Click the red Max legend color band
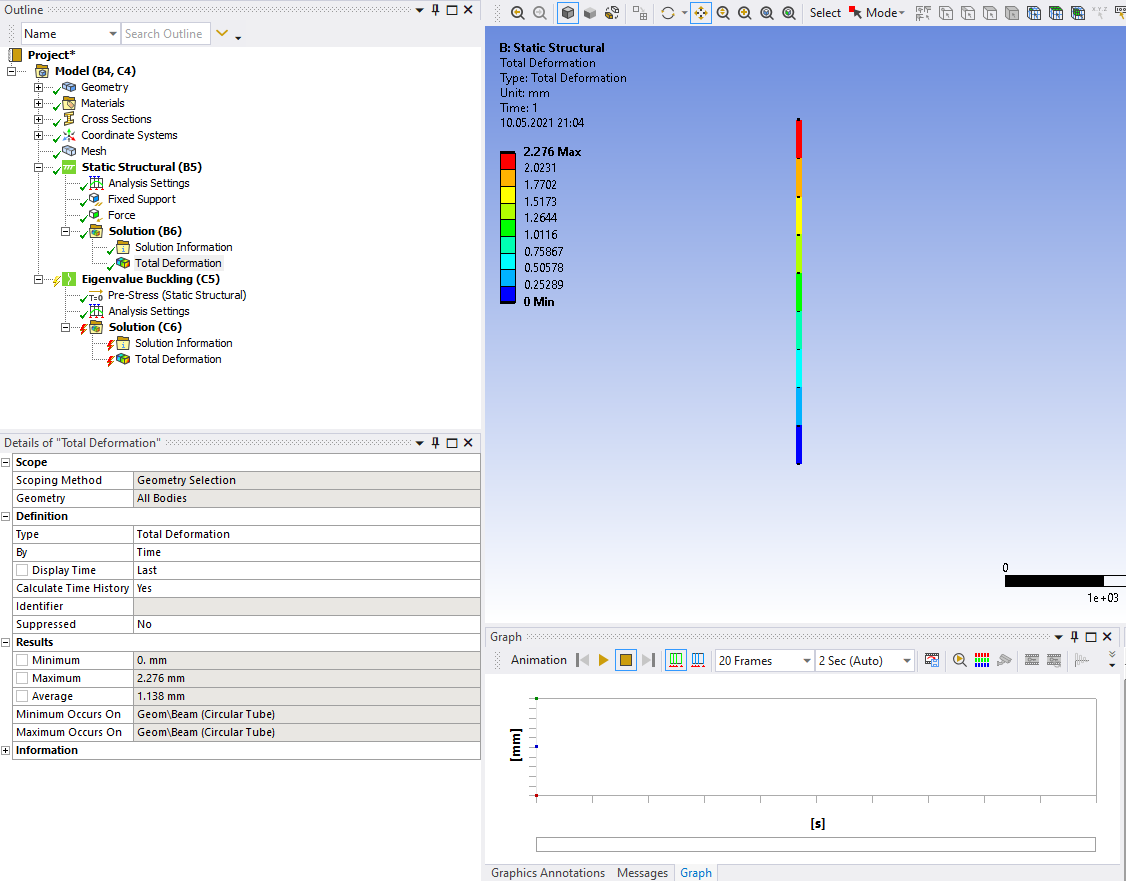This screenshot has height=881, width=1126. (508, 160)
